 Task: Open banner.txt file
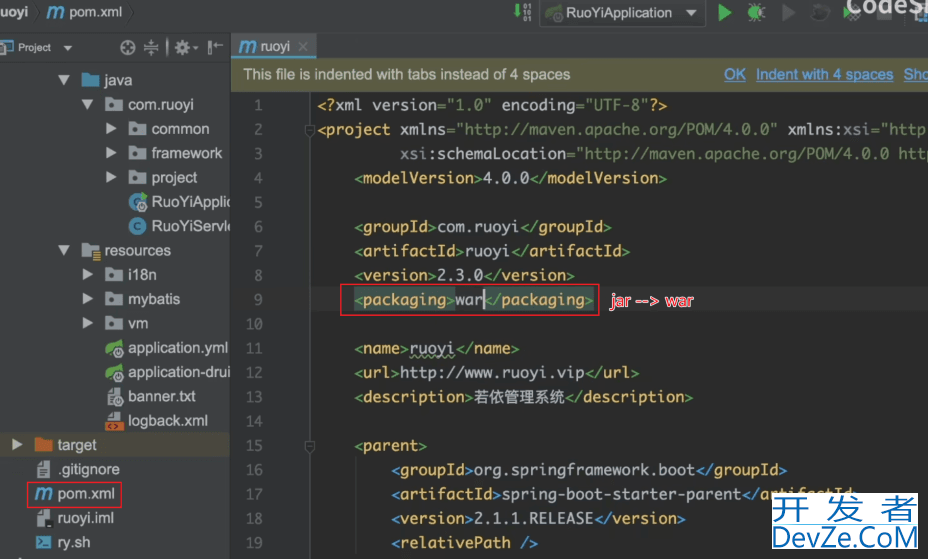(x=151, y=396)
